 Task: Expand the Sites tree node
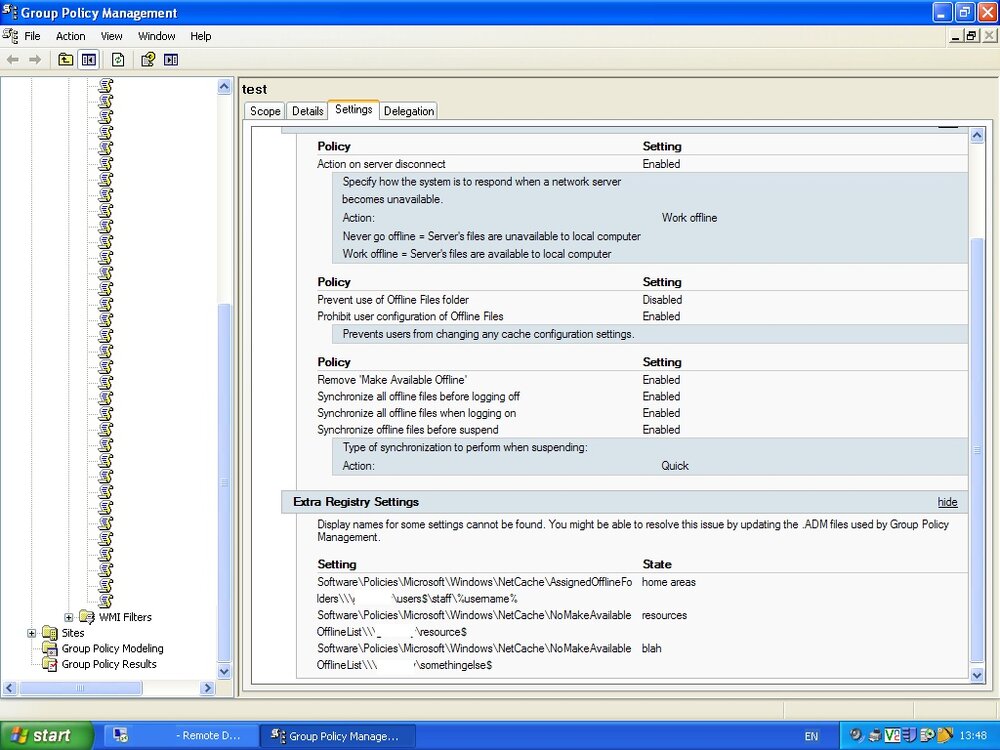(x=32, y=633)
